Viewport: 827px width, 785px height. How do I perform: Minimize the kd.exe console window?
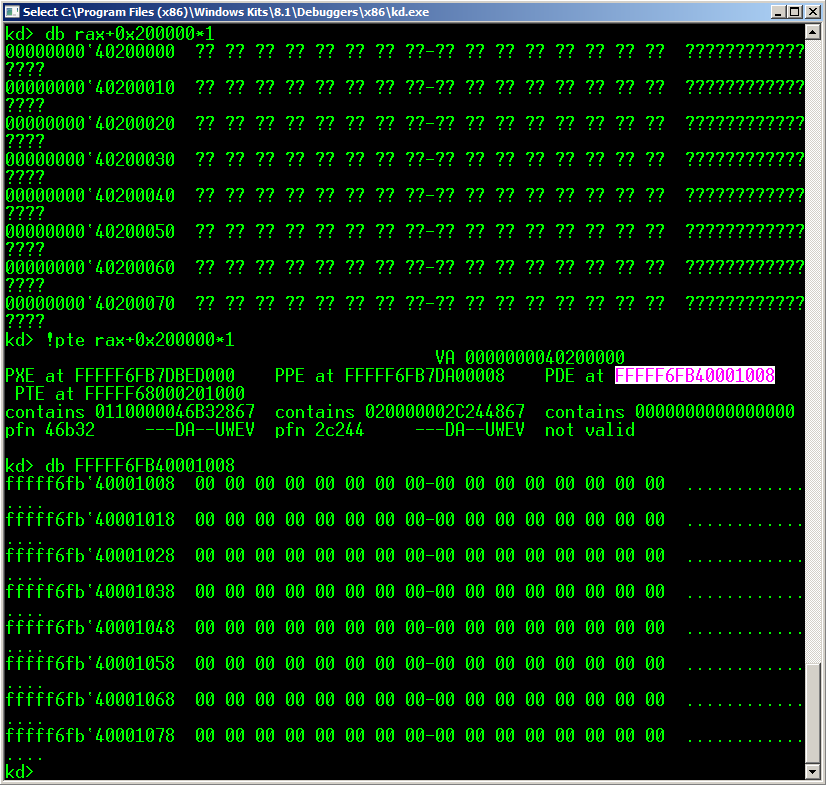point(777,12)
